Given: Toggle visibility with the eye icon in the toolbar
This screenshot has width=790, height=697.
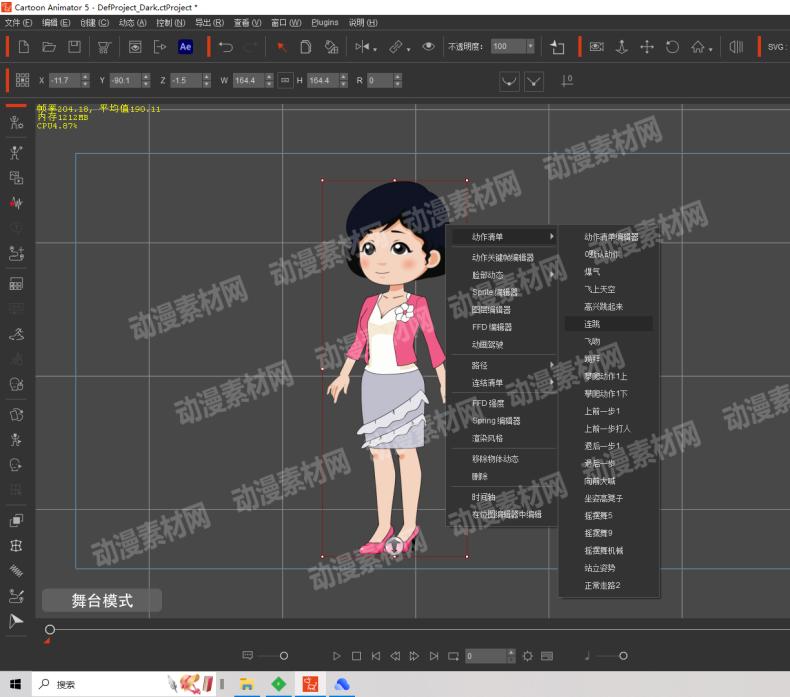Looking at the screenshot, I should tap(428, 46).
